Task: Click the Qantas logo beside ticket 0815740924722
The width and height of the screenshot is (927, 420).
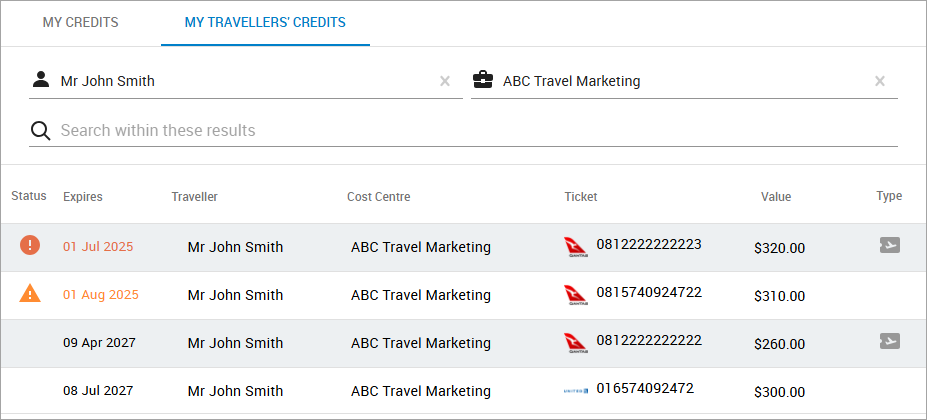Action: point(575,294)
